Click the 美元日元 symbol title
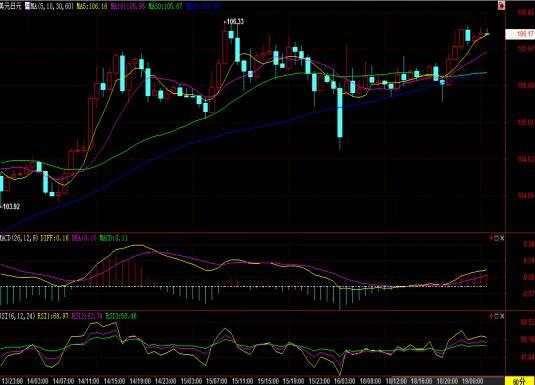Image resolution: width=535 pixels, height=385 pixels. point(11,6)
